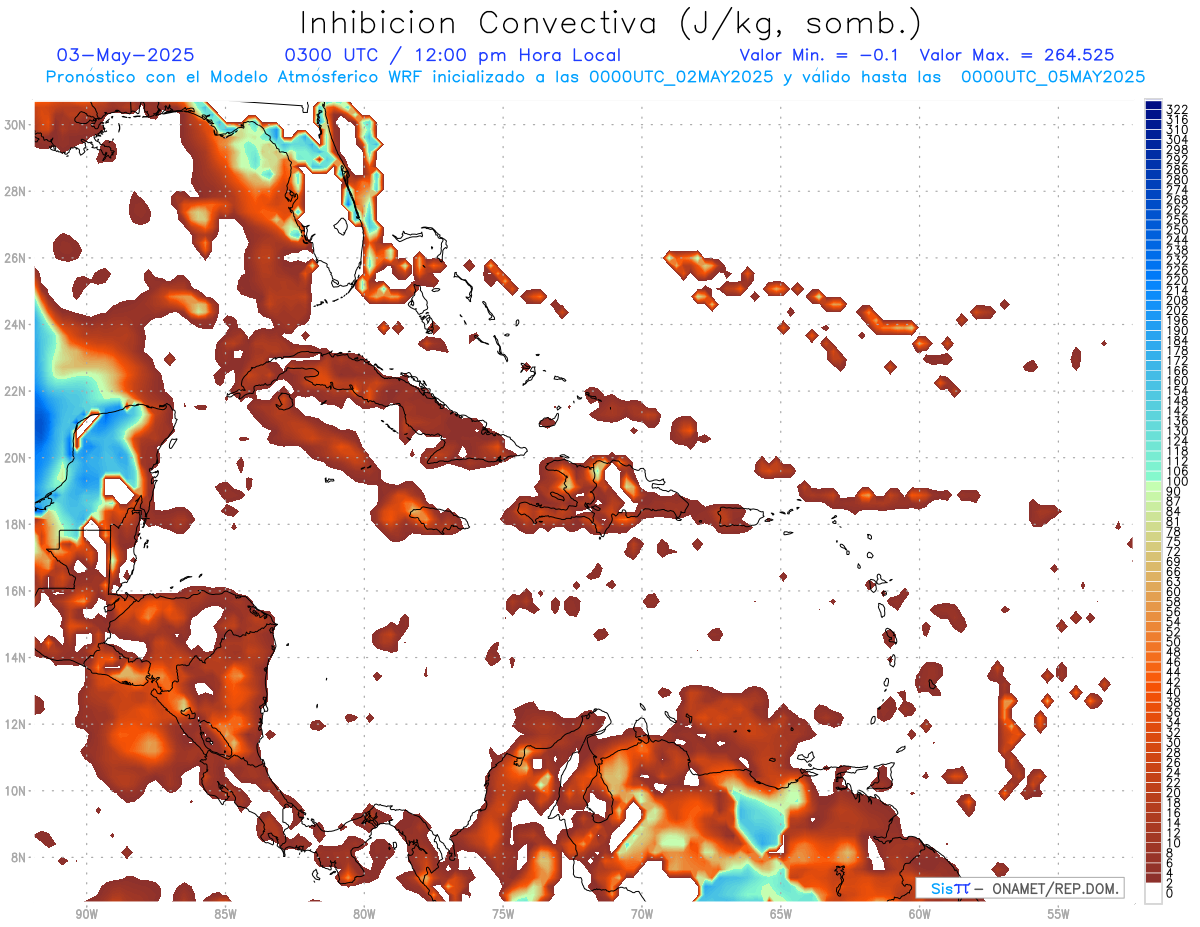Click the 75W longitude label
Image resolution: width=1200 pixels, height=927 pixels.
coord(503,914)
